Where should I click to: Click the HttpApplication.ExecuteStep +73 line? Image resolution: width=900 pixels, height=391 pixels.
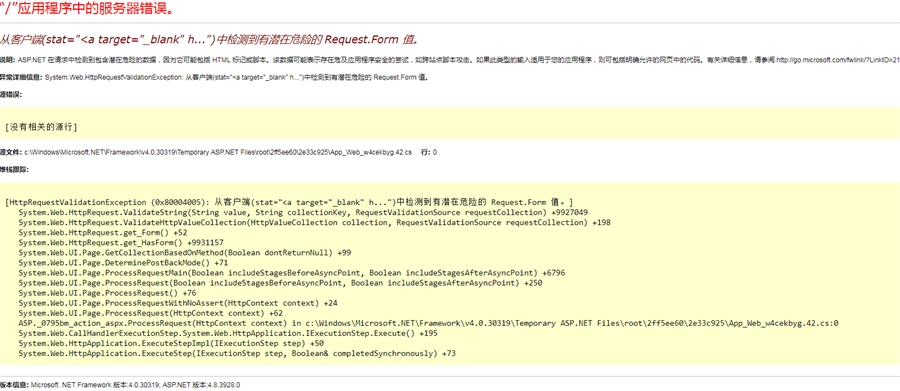click(237, 353)
